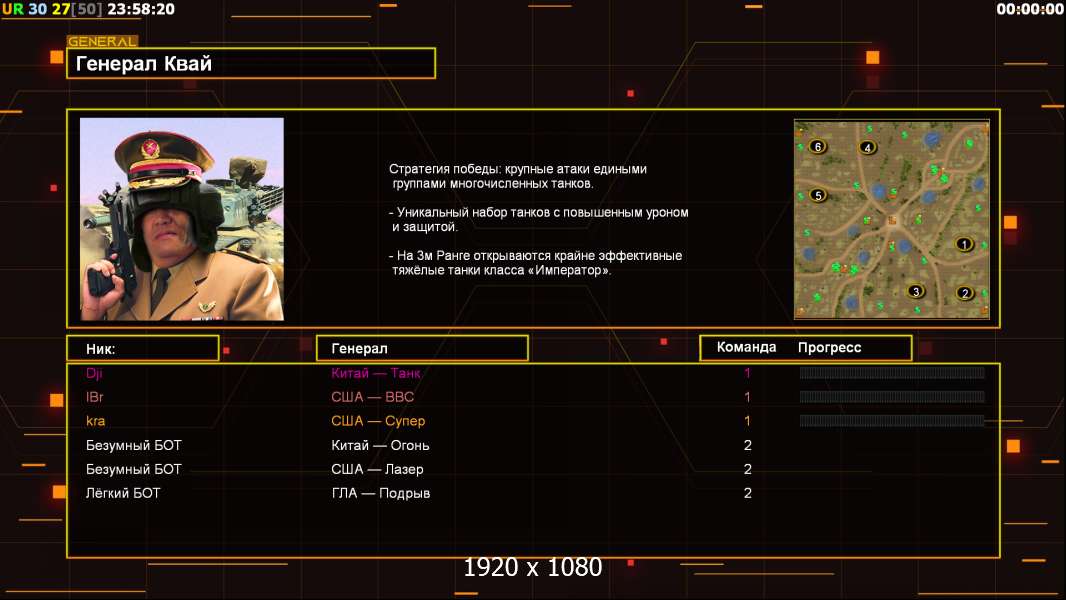Select player name 'kra'
Viewport: 1066px width, 600px height.
point(95,421)
